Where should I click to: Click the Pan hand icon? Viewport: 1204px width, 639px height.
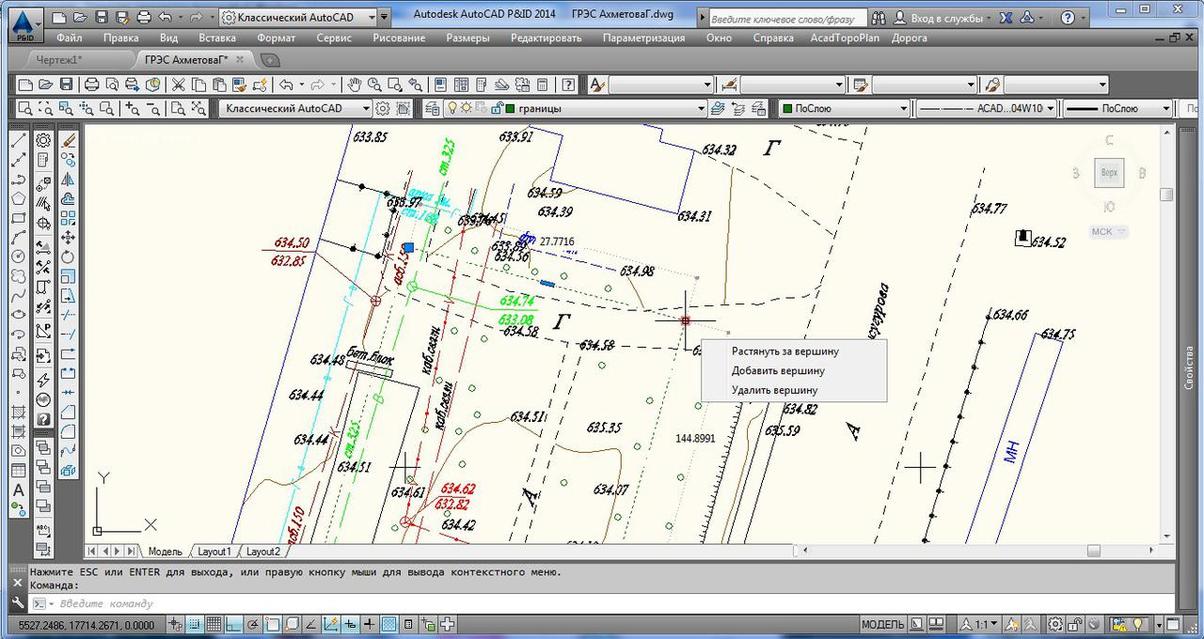tap(356, 85)
